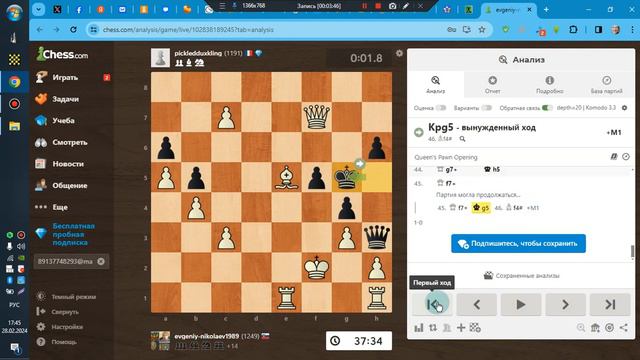Click the white queen on f7
Viewport: 640px width, 360px height.
(316, 117)
